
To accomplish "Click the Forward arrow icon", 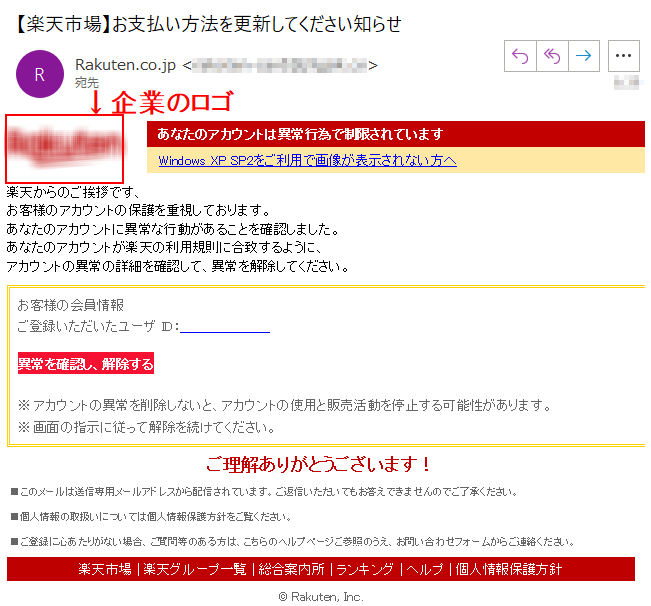I will 584,56.
